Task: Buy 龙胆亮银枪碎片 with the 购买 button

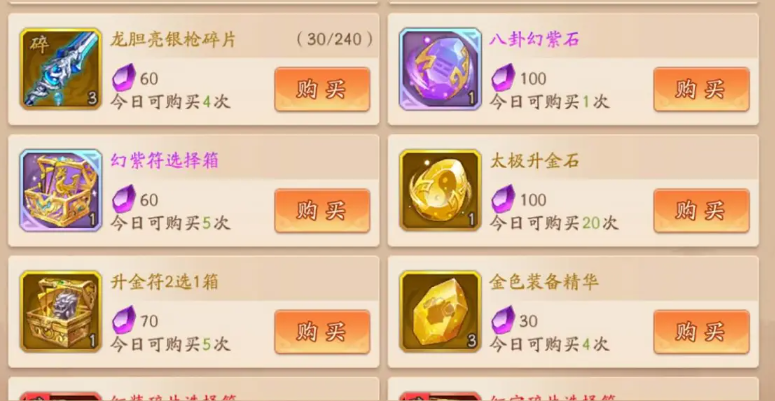Action: point(322,89)
